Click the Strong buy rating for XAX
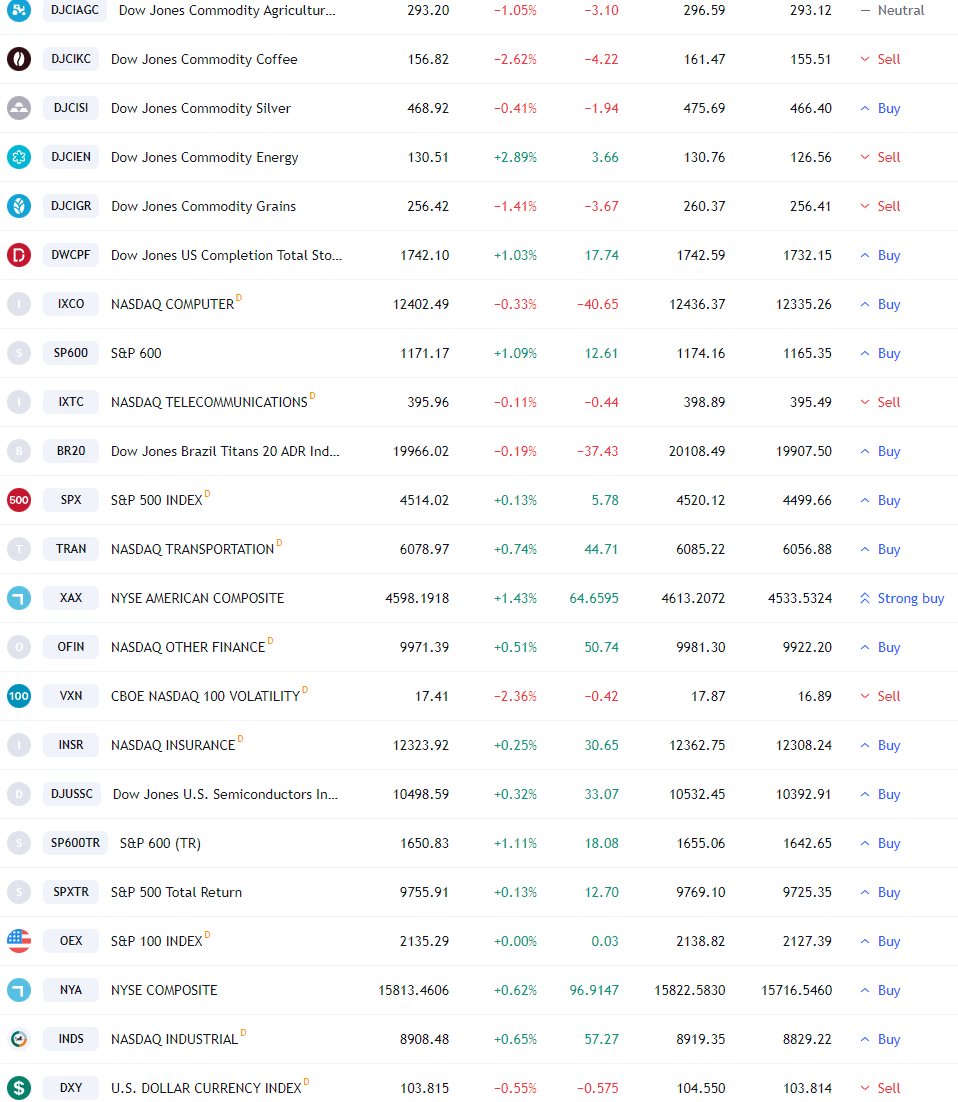The image size is (958, 1102). [x=902, y=598]
